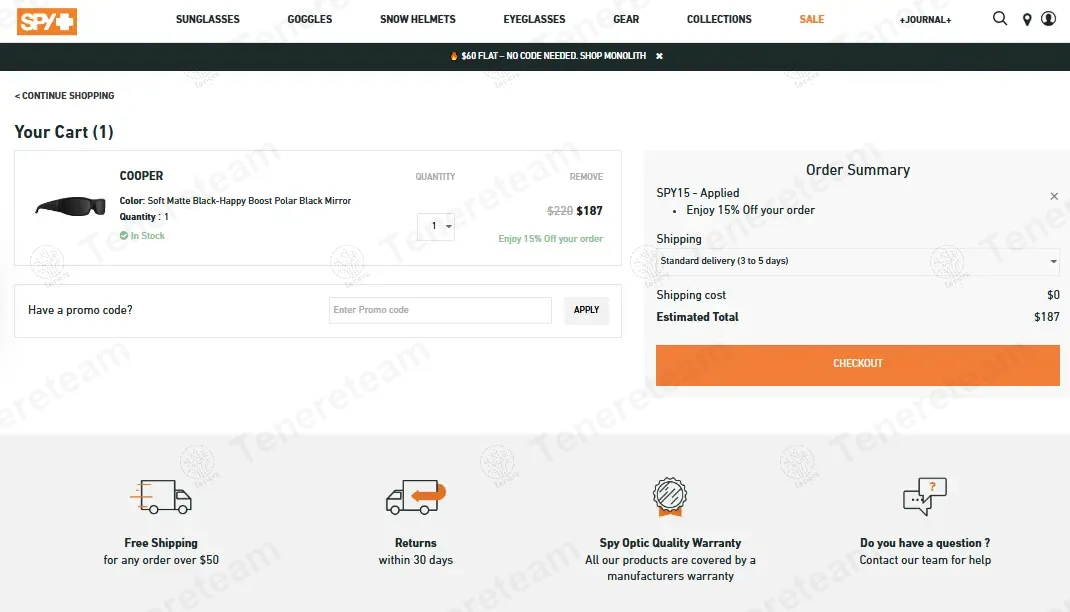Click the Shipping cost $0 value
The image size is (1070, 612).
click(x=1053, y=295)
